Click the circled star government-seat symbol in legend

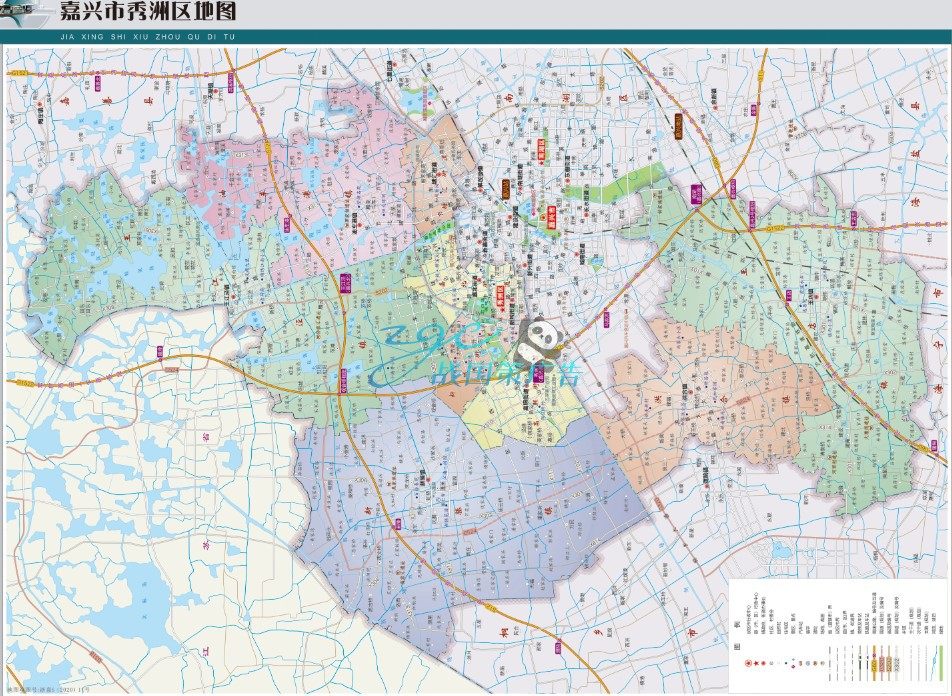coord(748,663)
